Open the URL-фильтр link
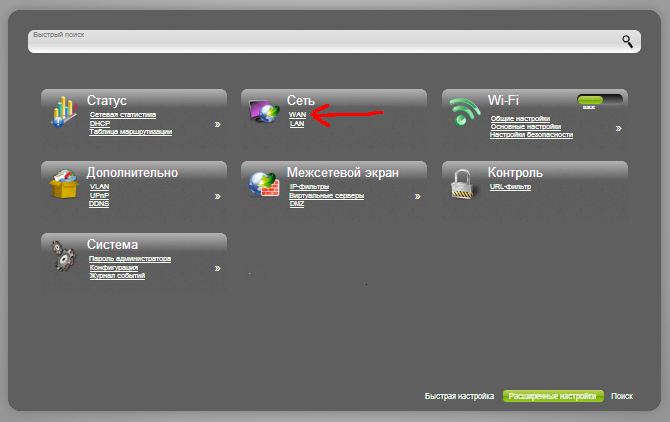The width and height of the screenshot is (670, 422). click(x=510, y=187)
